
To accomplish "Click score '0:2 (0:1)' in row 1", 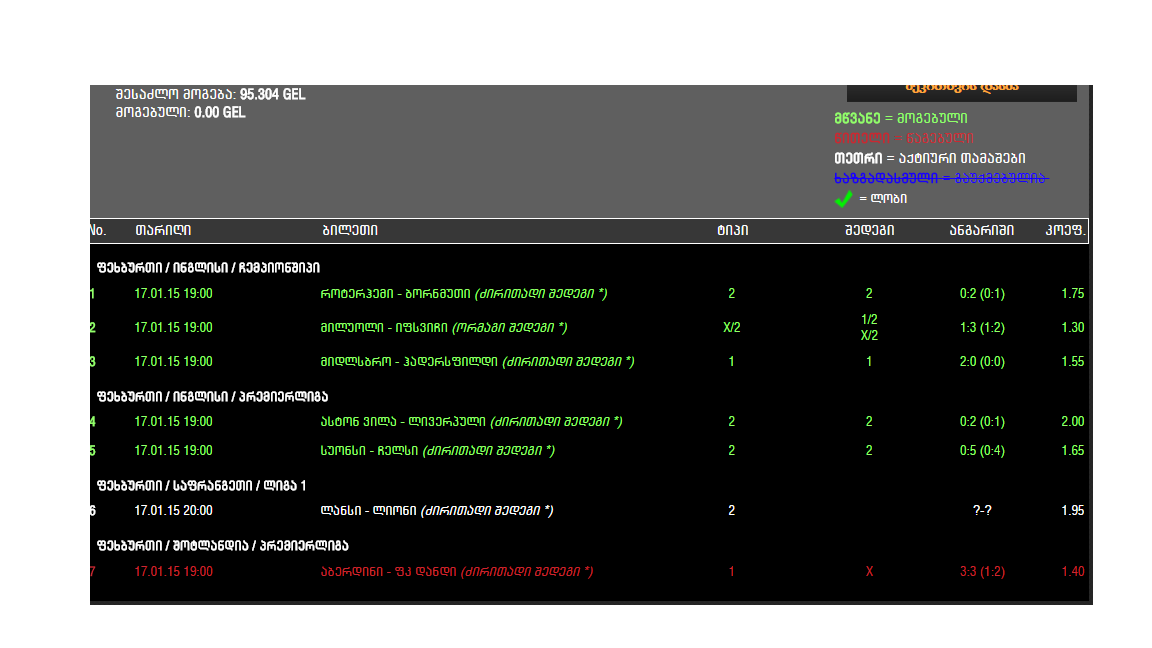I will [x=982, y=293].
